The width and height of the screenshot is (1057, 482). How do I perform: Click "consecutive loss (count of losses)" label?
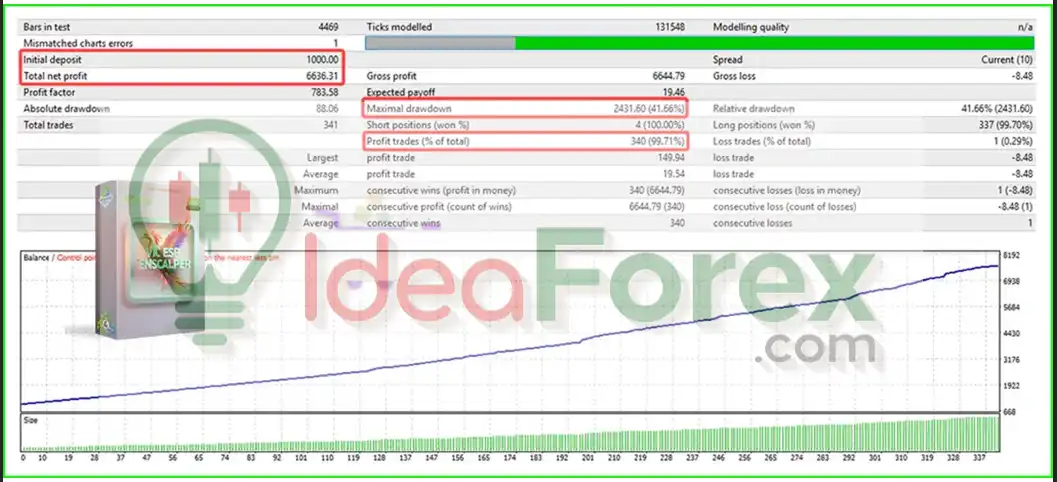(785, 206)
